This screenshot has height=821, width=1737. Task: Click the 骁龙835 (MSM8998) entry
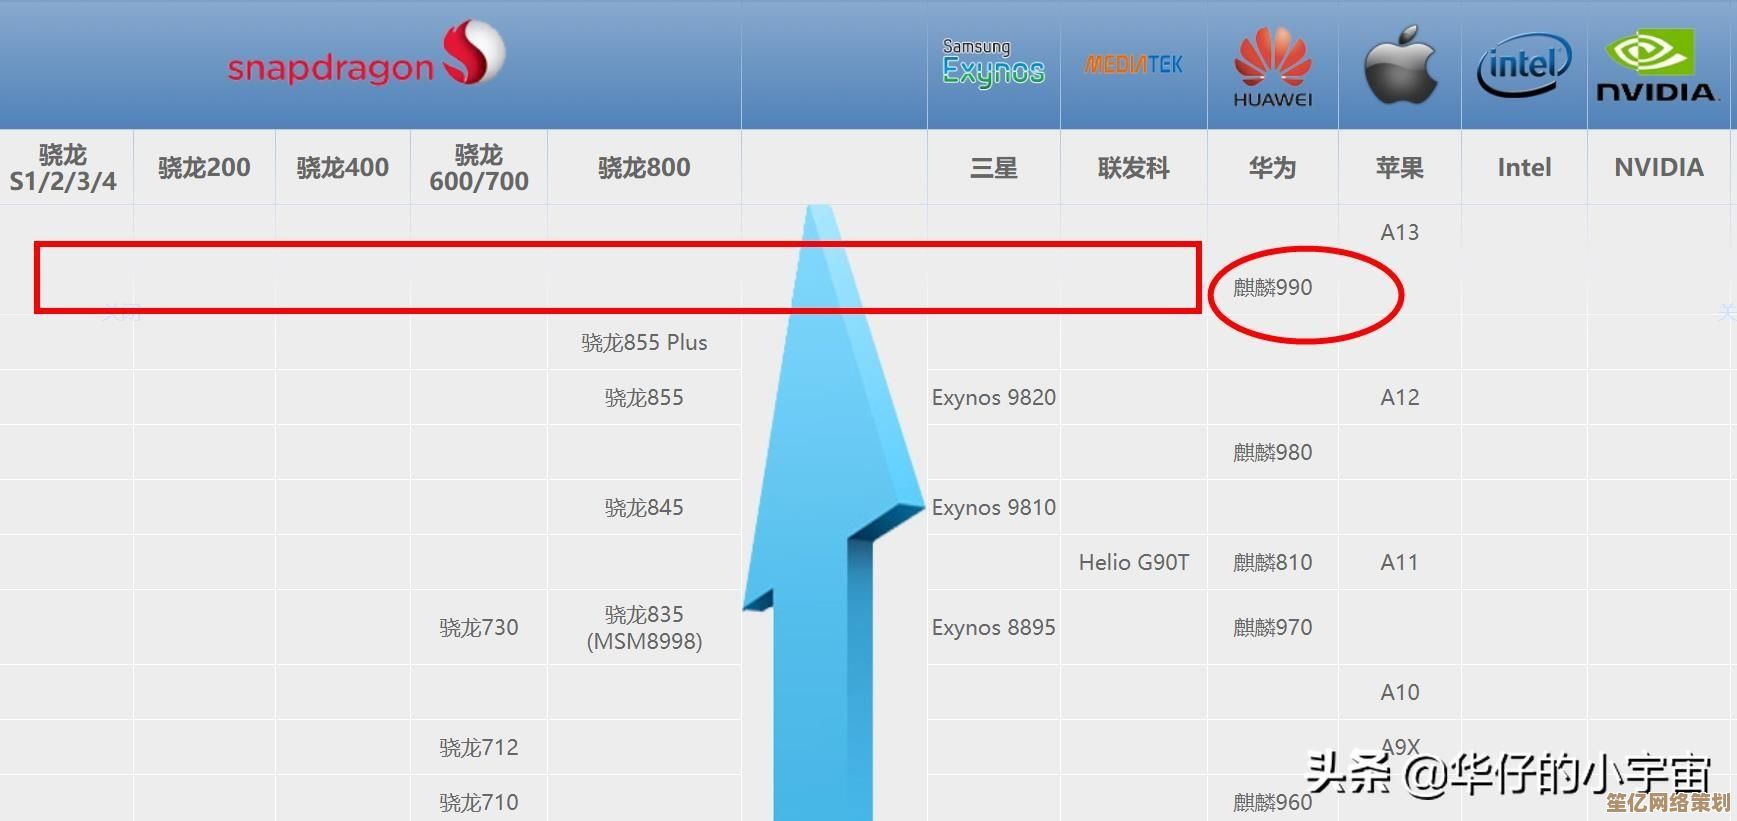(x=644, y=627)
